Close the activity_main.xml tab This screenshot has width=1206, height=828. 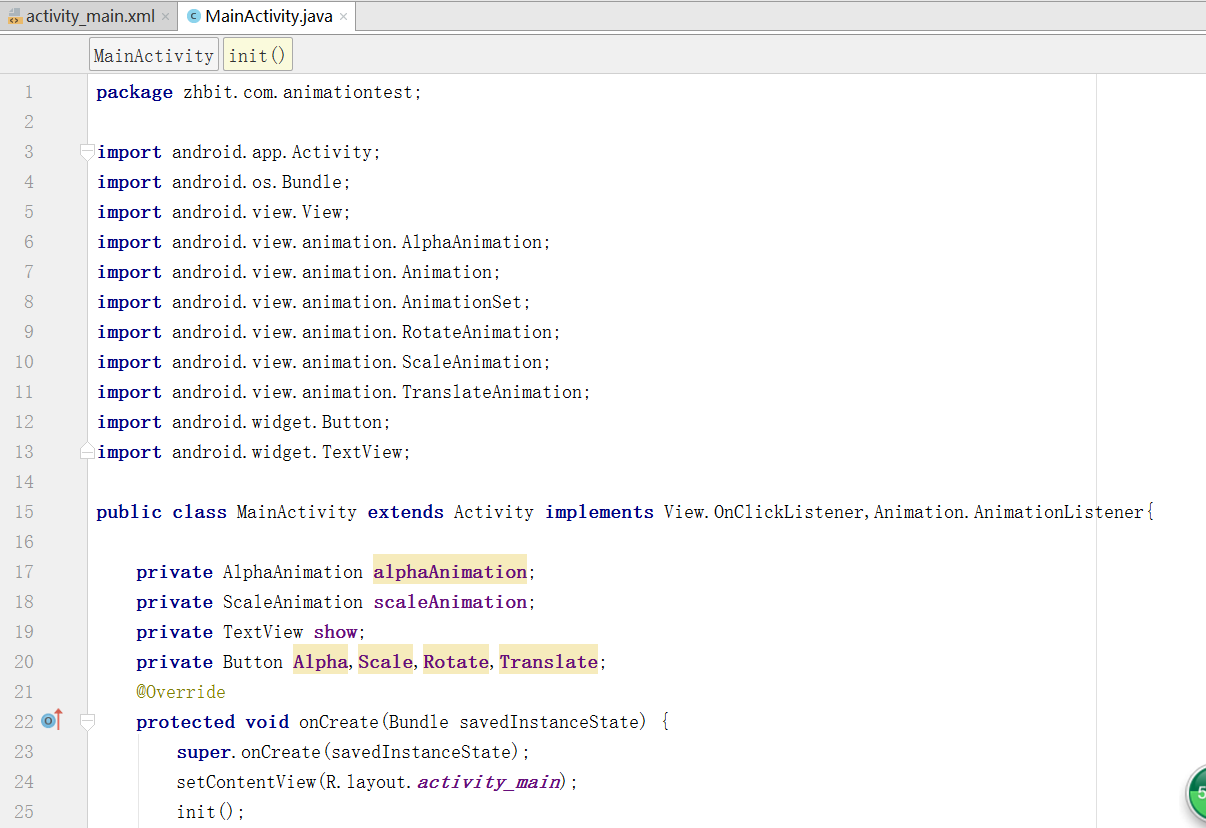165,17
